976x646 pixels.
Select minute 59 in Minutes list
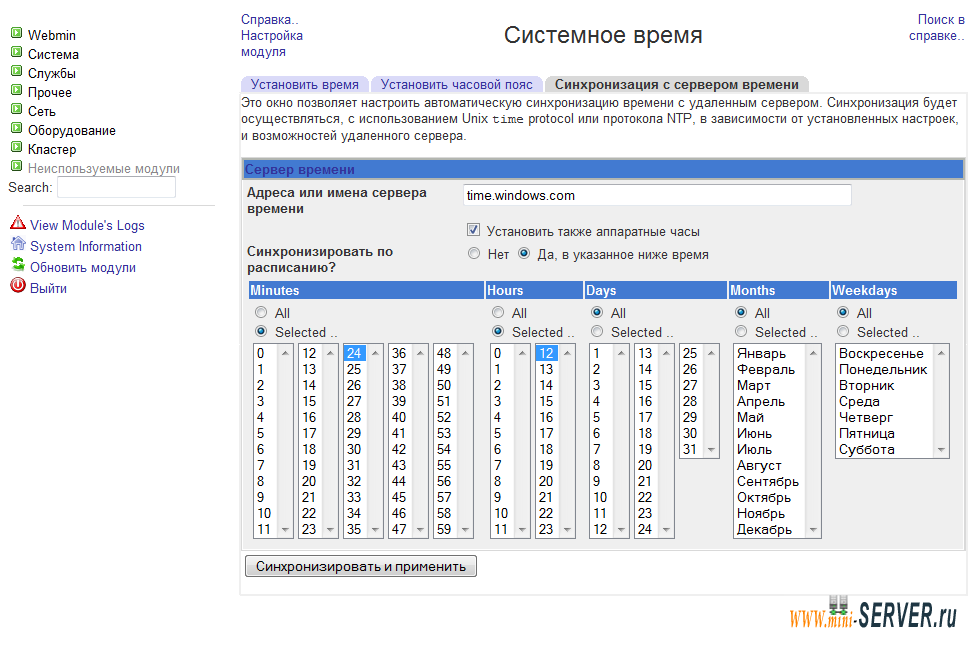tap(444, 529)
